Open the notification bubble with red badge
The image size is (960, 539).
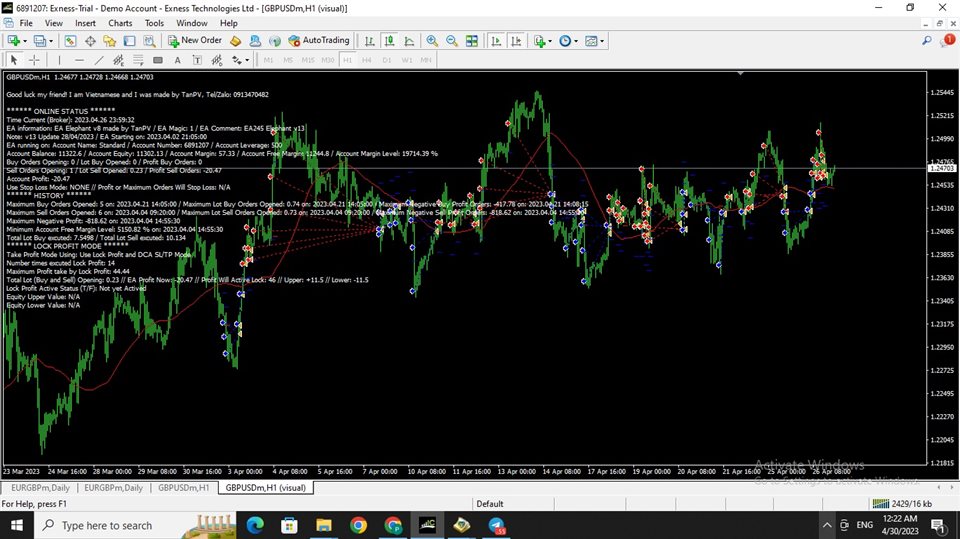tap(948, 40)
